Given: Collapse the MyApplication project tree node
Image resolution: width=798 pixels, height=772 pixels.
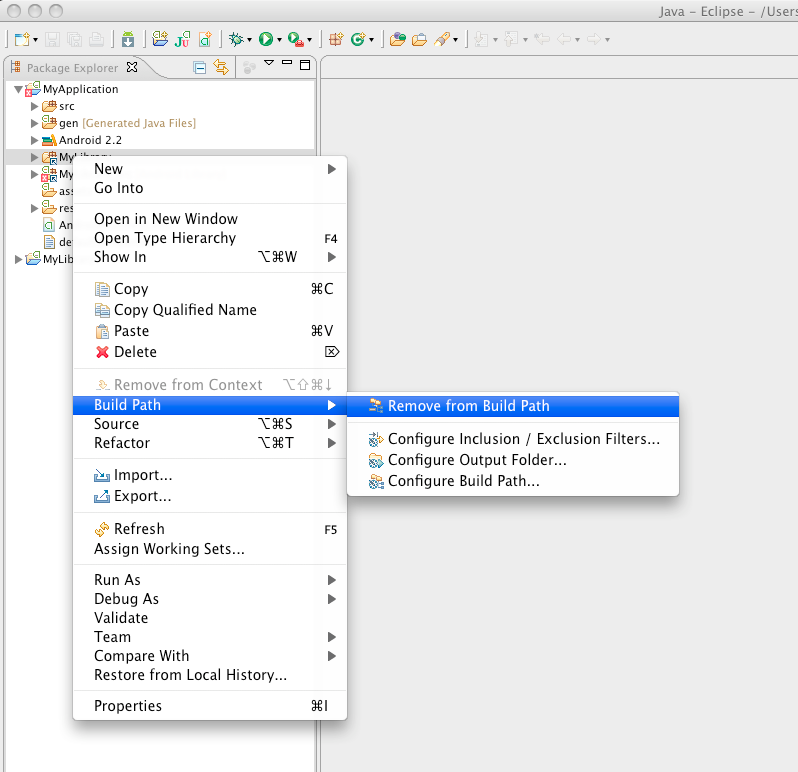Looking at the screenshot, I should (x=19, y=89).
